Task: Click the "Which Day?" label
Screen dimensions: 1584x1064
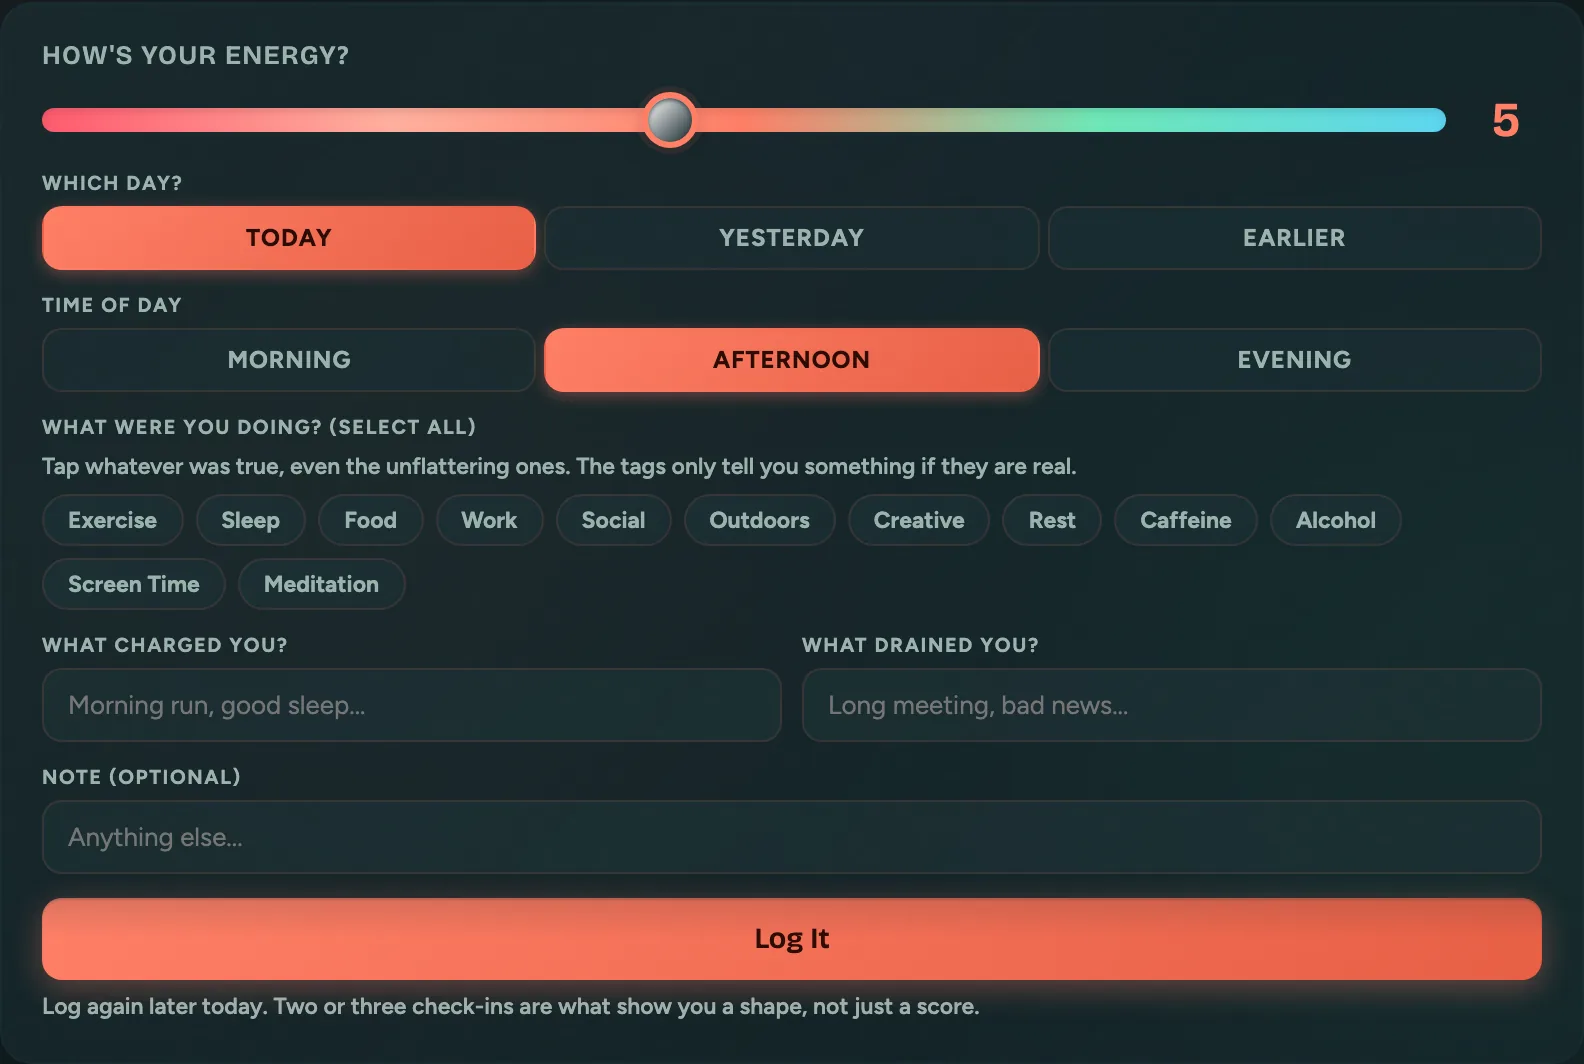Action: (112, 183)
